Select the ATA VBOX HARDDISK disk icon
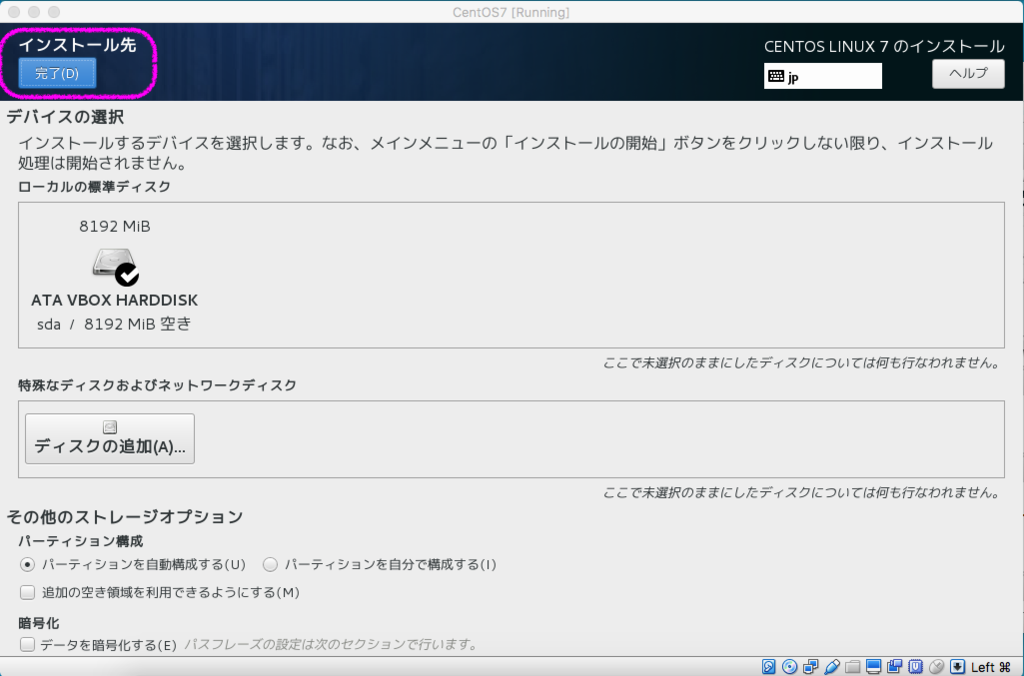 pos(114,265)
